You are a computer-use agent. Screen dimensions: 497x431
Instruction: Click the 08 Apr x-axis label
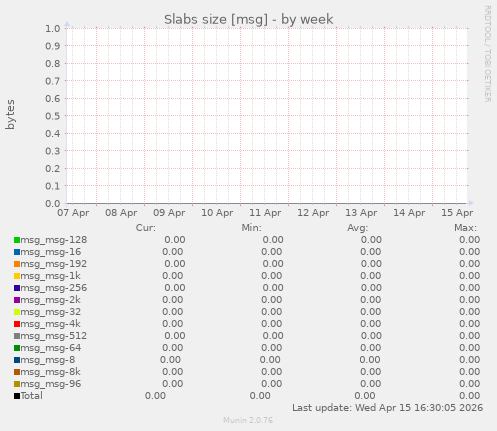[x=121, y=213]
